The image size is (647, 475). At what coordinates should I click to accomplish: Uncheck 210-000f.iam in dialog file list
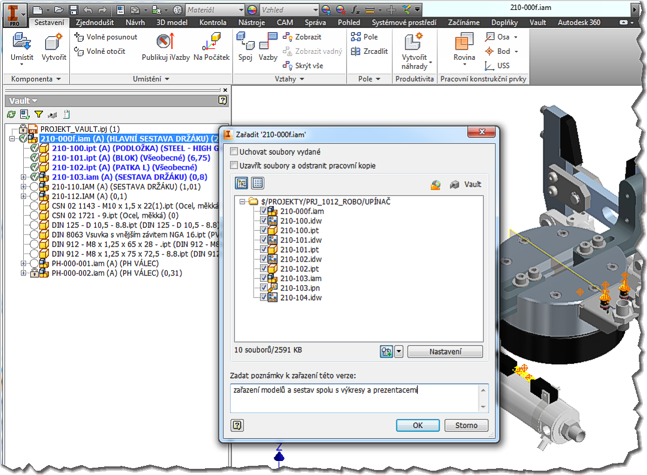click(264, 211)
